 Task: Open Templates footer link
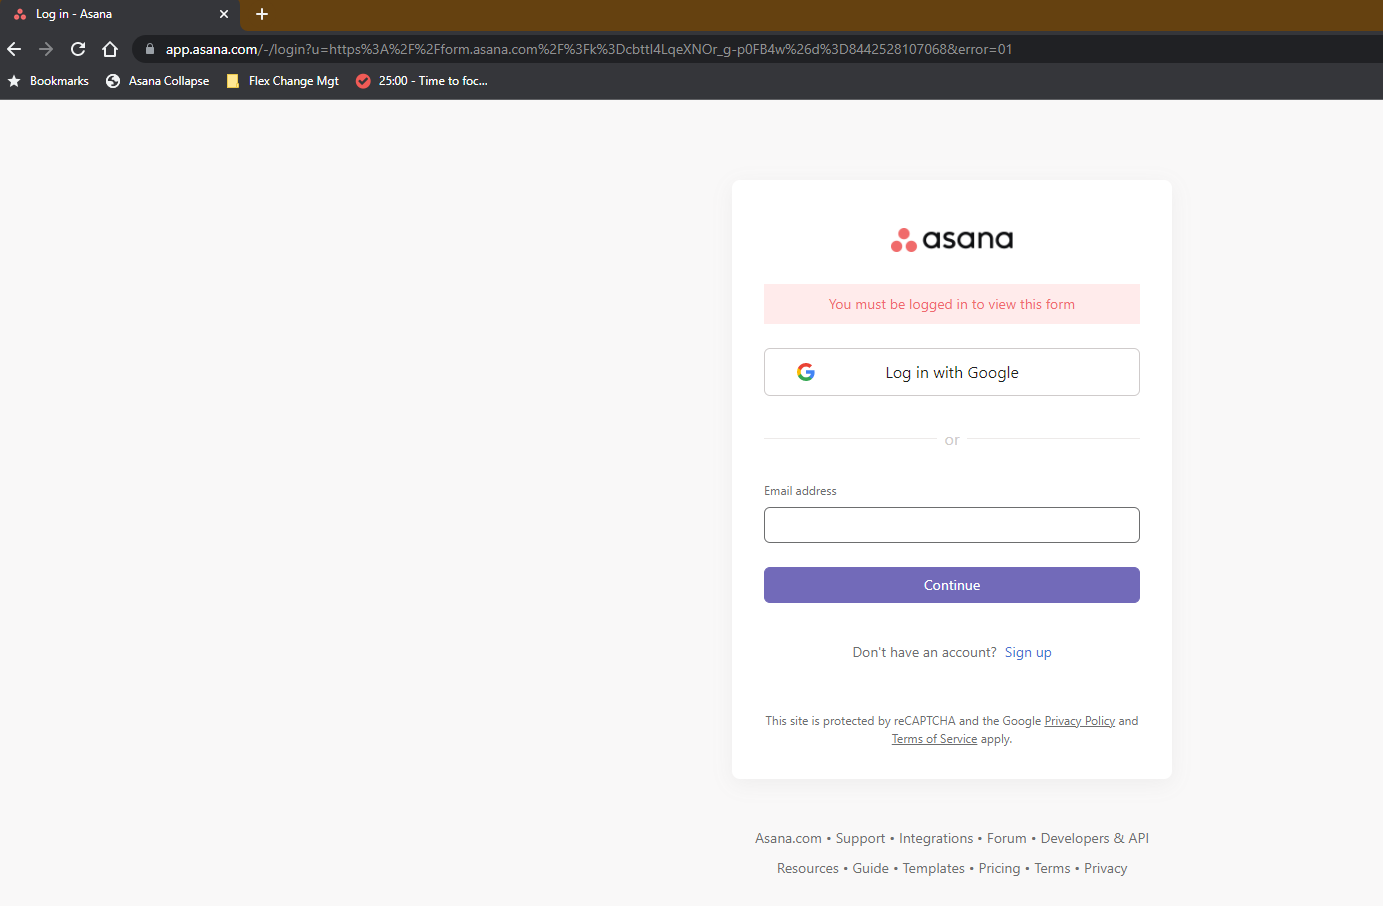(933, 868)
